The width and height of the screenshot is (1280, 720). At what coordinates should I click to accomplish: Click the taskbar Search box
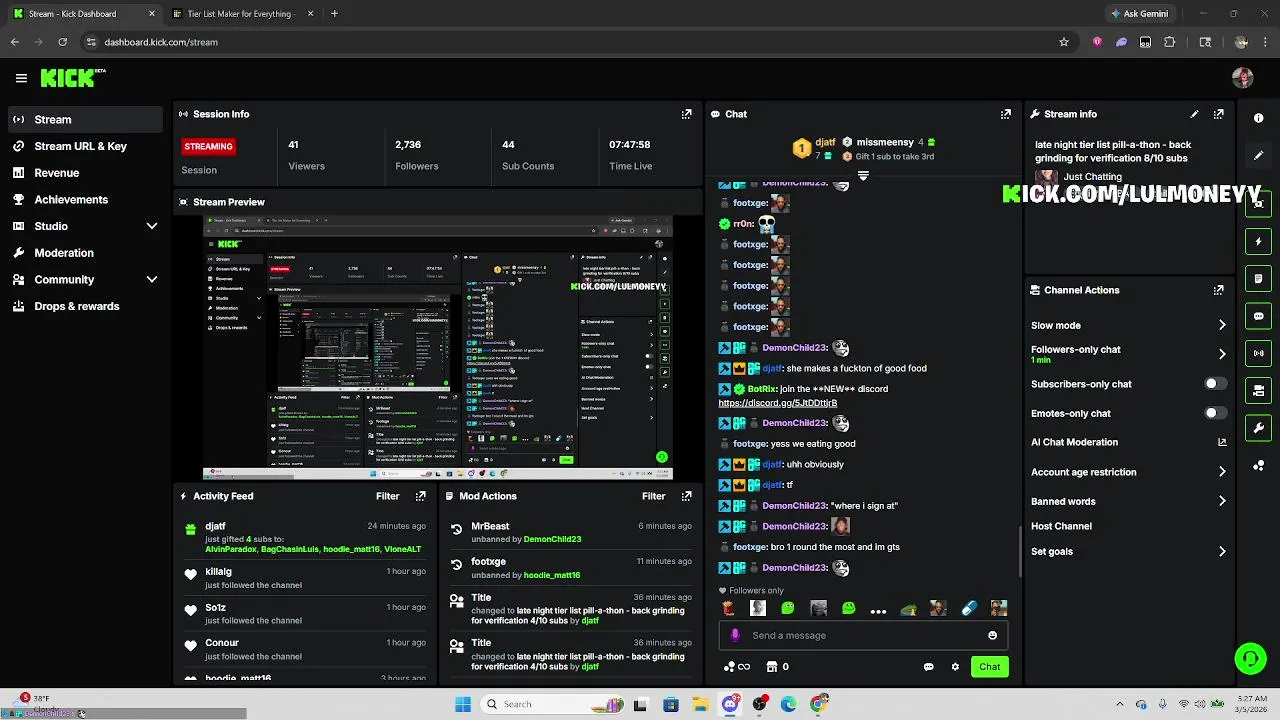pos(553,704)
